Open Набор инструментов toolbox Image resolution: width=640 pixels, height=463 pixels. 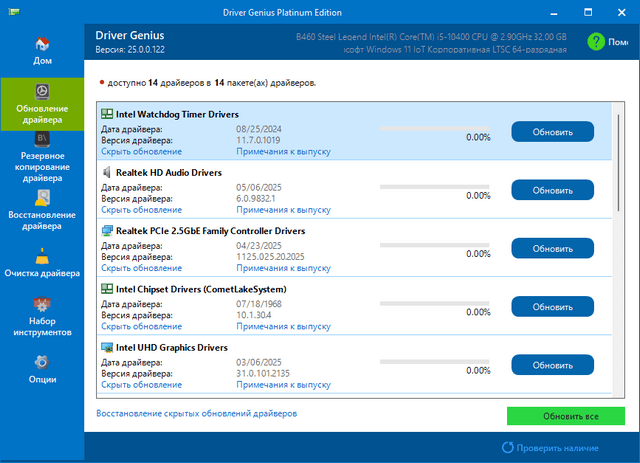click(41, 319)
